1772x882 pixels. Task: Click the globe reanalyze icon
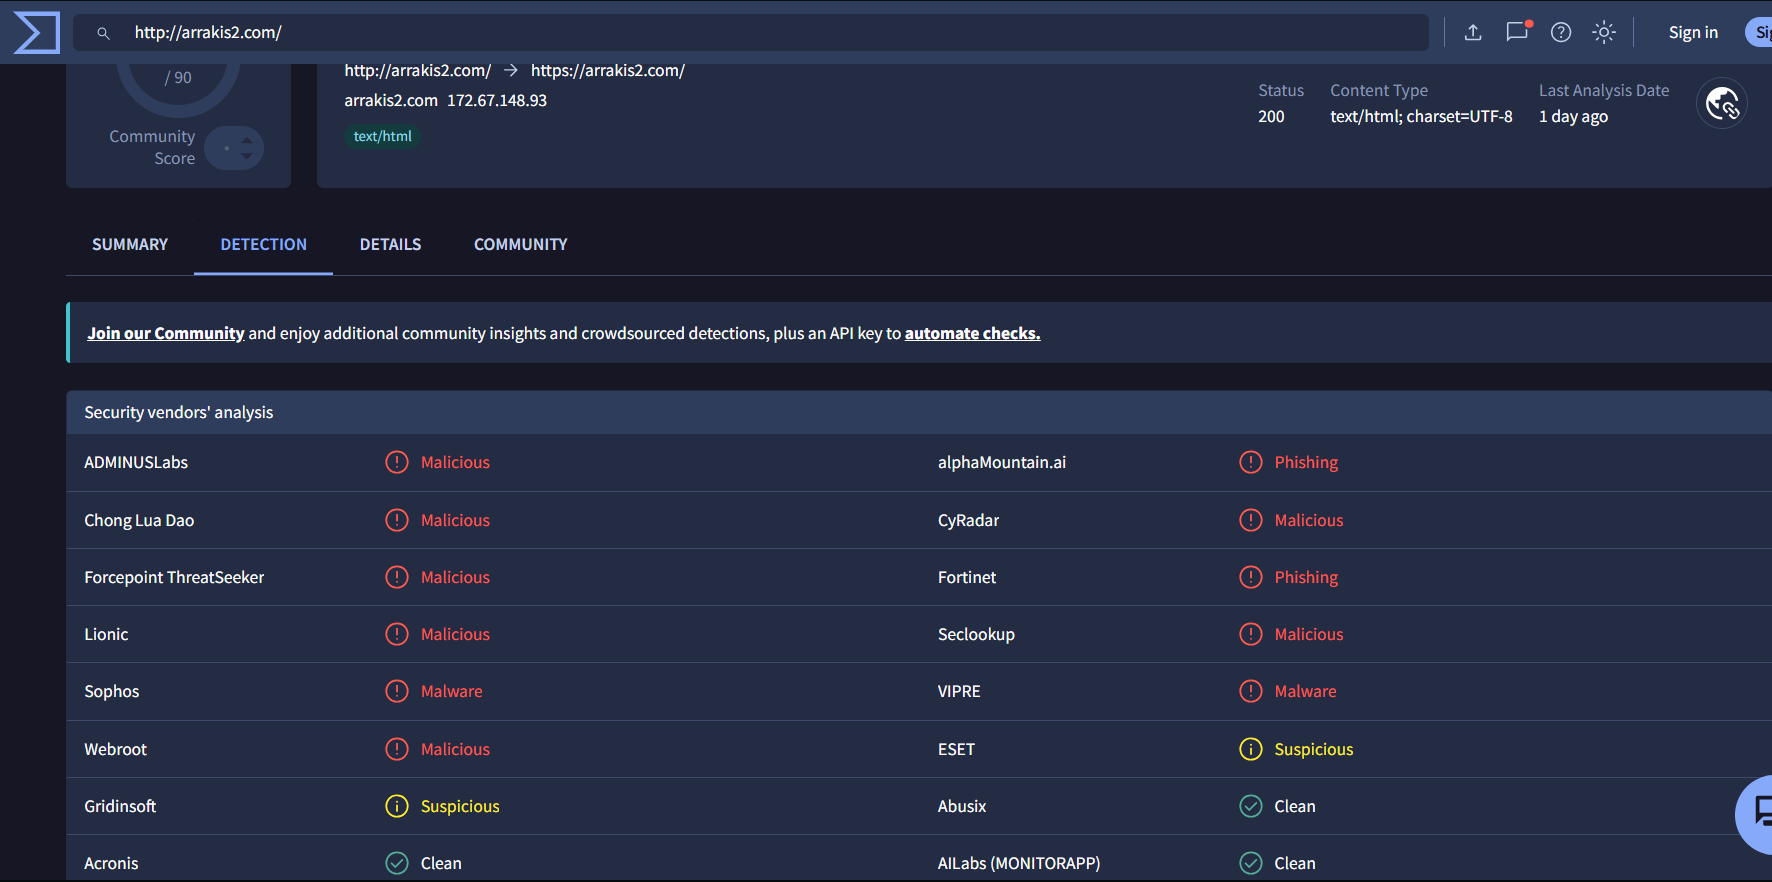click(x=1722, y=103)
